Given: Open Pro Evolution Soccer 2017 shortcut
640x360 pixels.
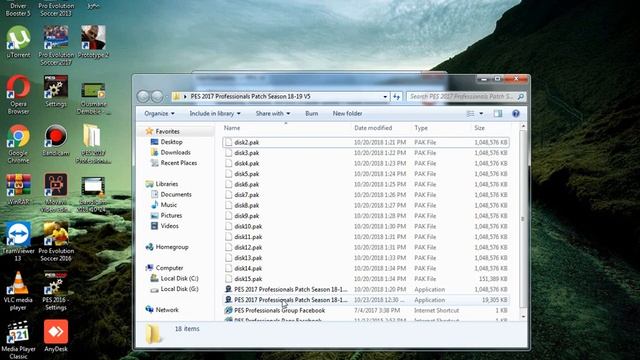Looking at the screenshot, I should tap(56, 46).
